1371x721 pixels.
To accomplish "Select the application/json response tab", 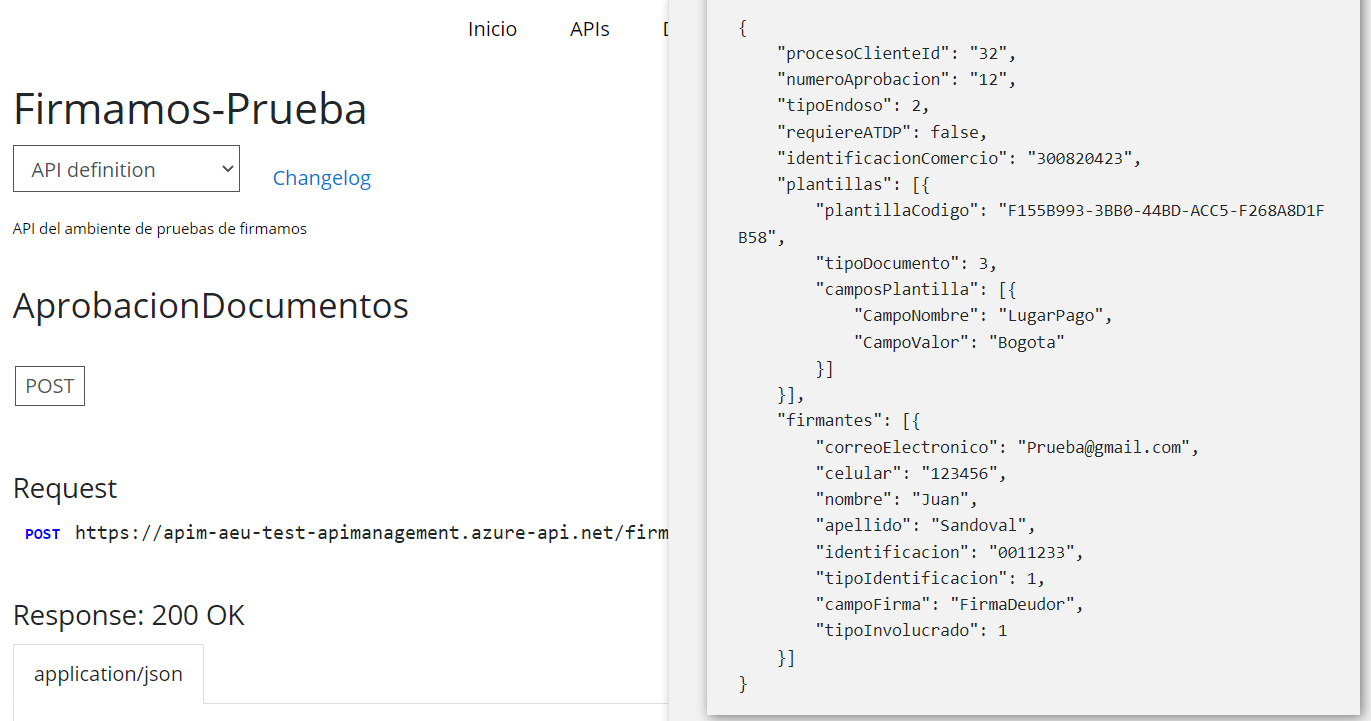I will 108,674.
